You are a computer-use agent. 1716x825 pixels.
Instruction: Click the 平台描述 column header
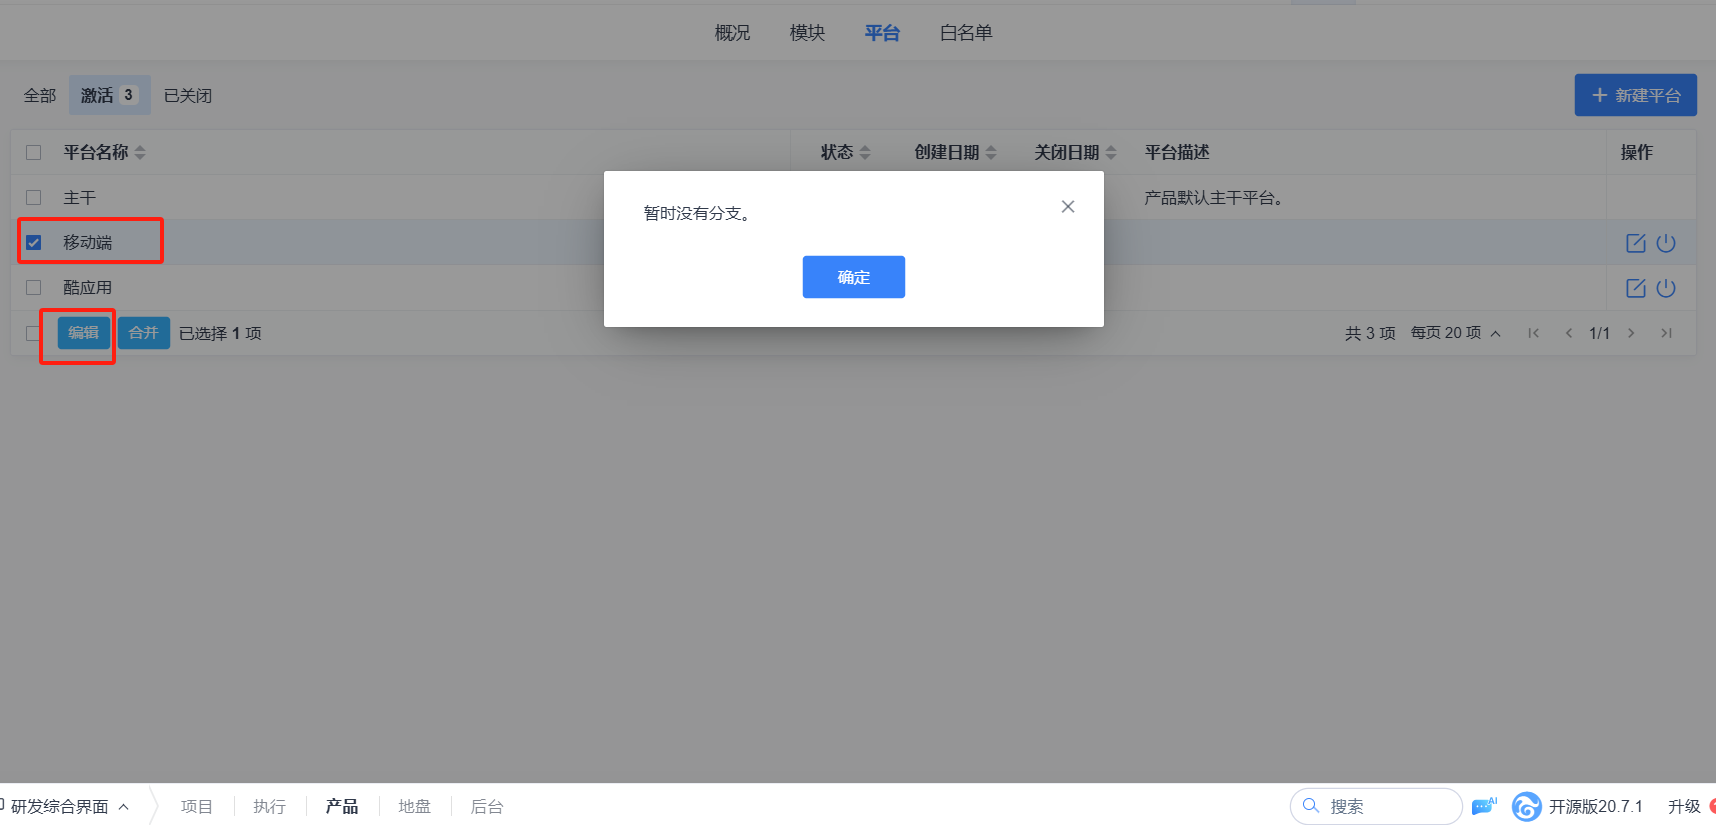tap(1177, 153)
